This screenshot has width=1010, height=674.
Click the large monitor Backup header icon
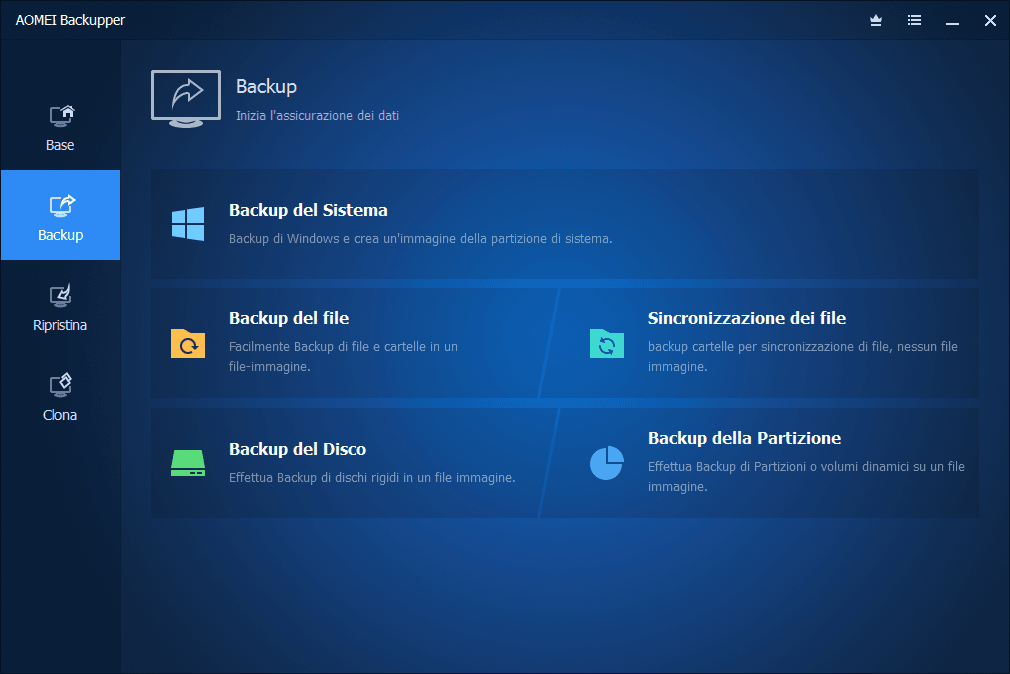coord(186,99)
